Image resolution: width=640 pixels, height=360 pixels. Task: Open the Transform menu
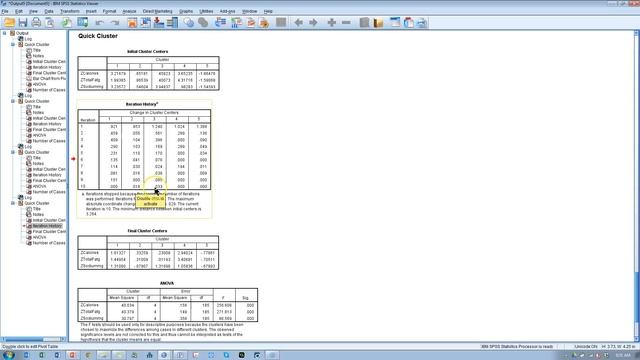point(70,11)
